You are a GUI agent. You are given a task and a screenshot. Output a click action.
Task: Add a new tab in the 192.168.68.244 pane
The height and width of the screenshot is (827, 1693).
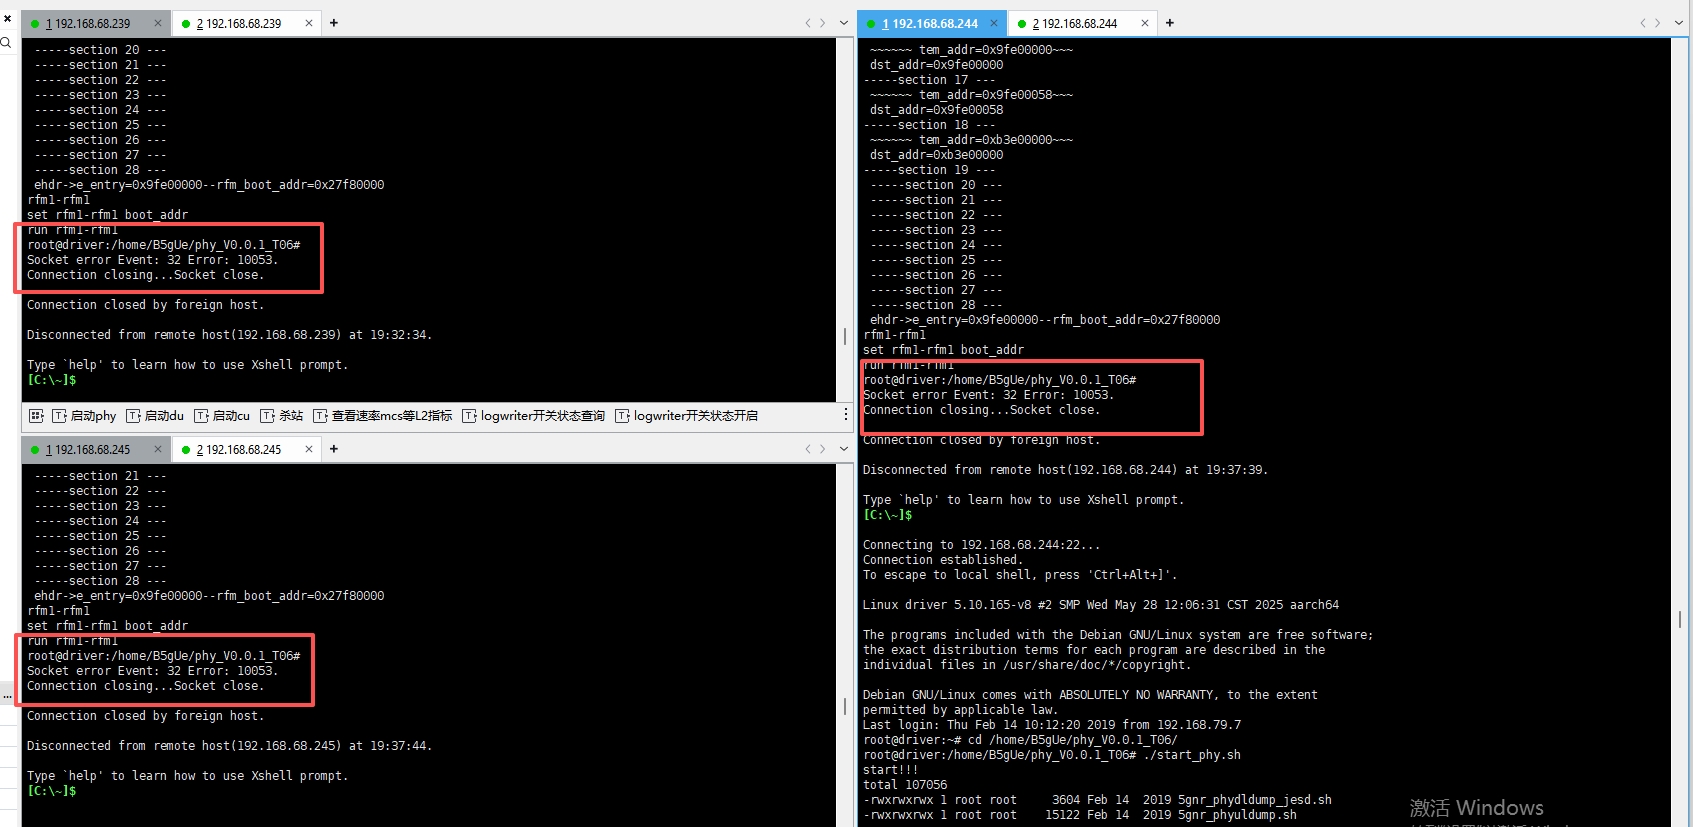point(1170,23)
